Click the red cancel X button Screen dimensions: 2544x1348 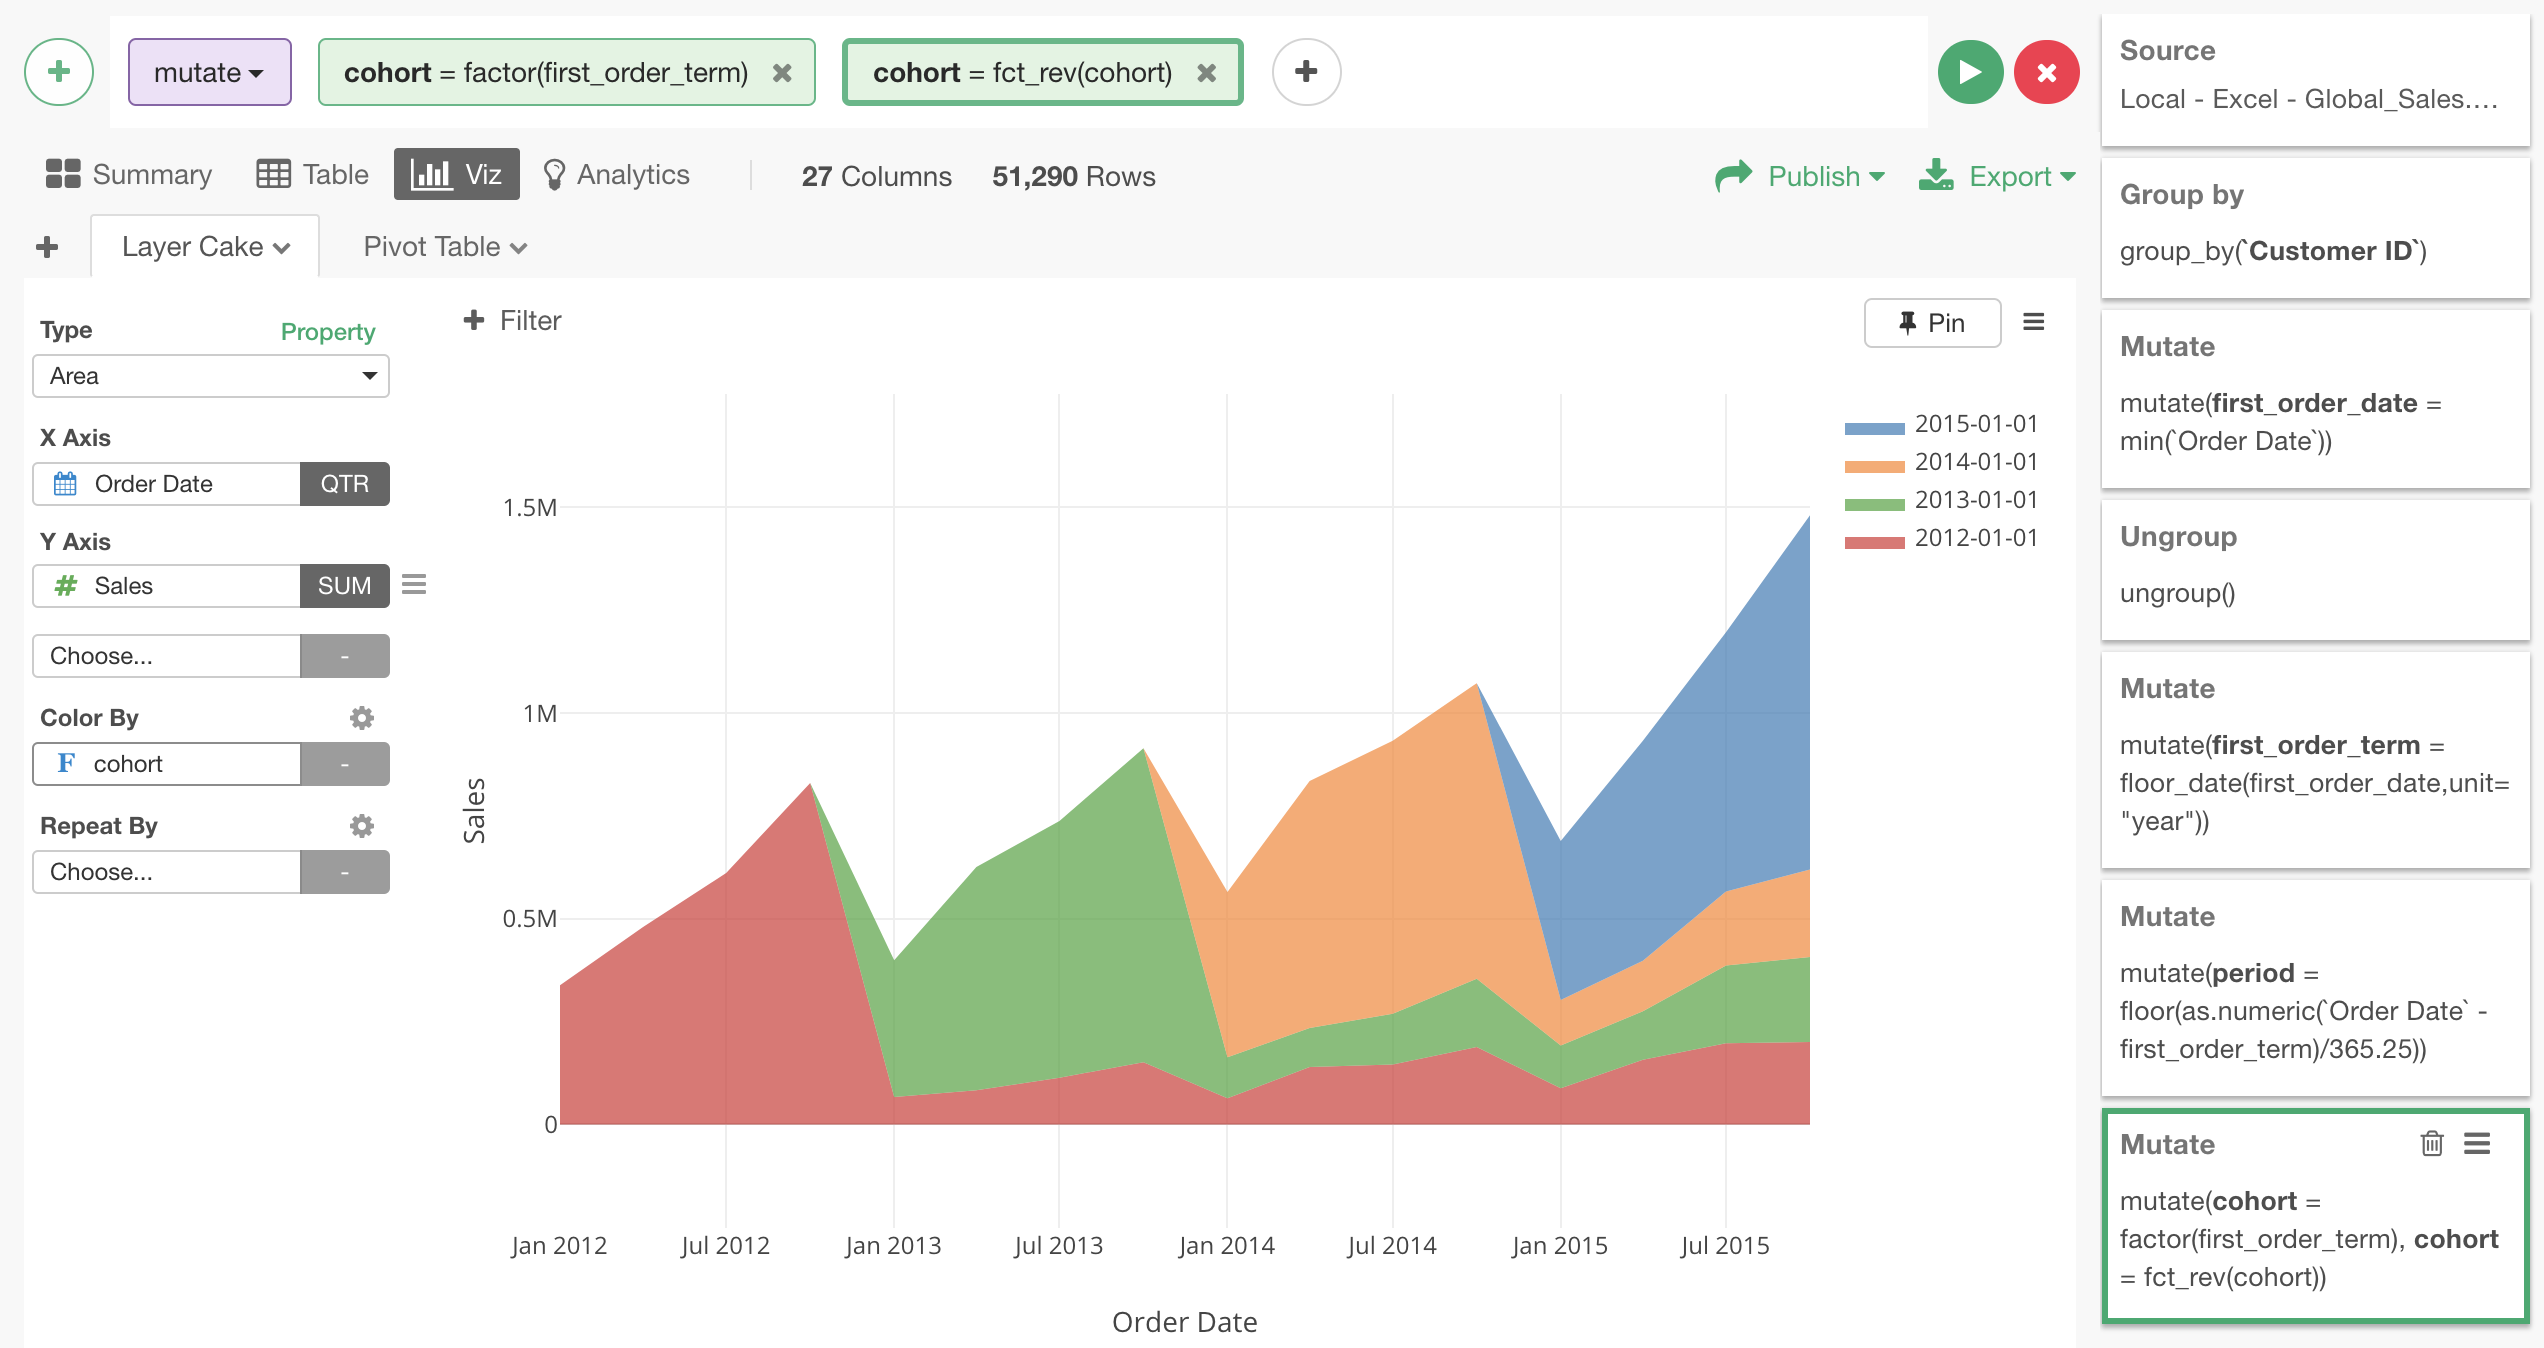click(2046, 72)
